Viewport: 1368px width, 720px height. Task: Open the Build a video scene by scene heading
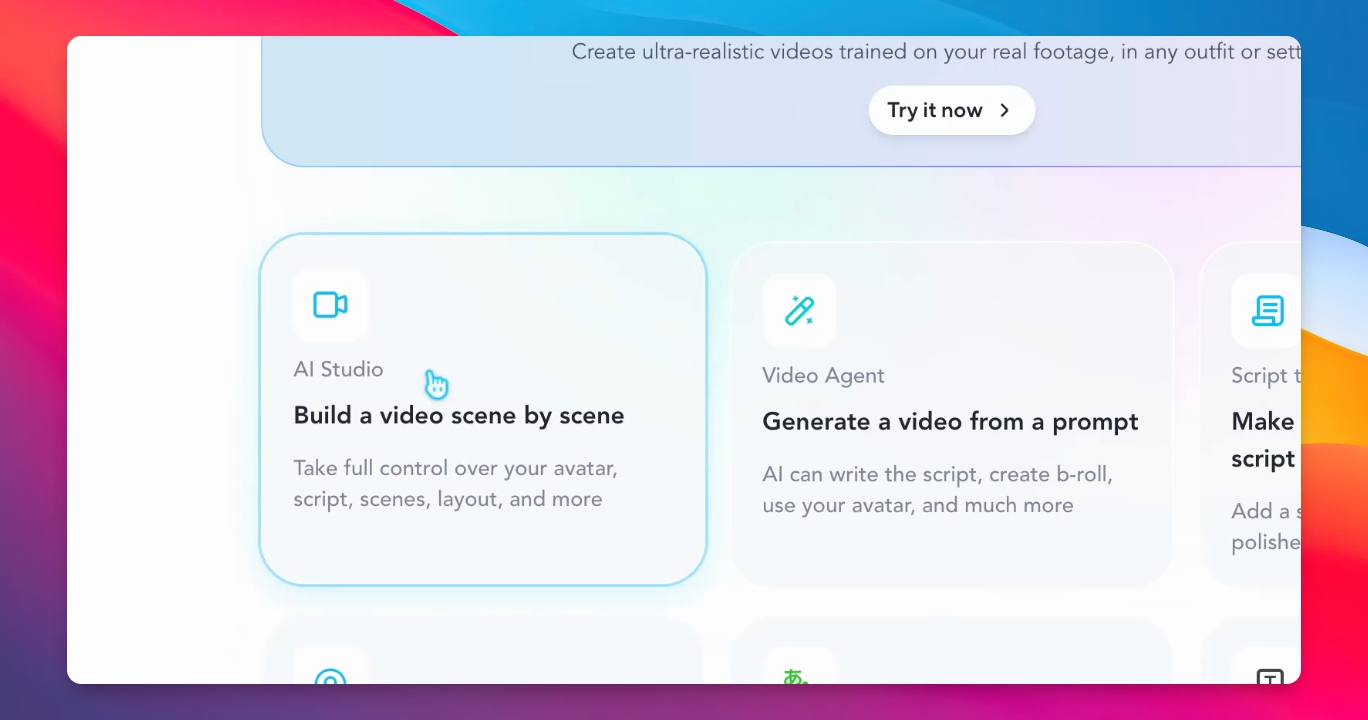click(459, 415)
